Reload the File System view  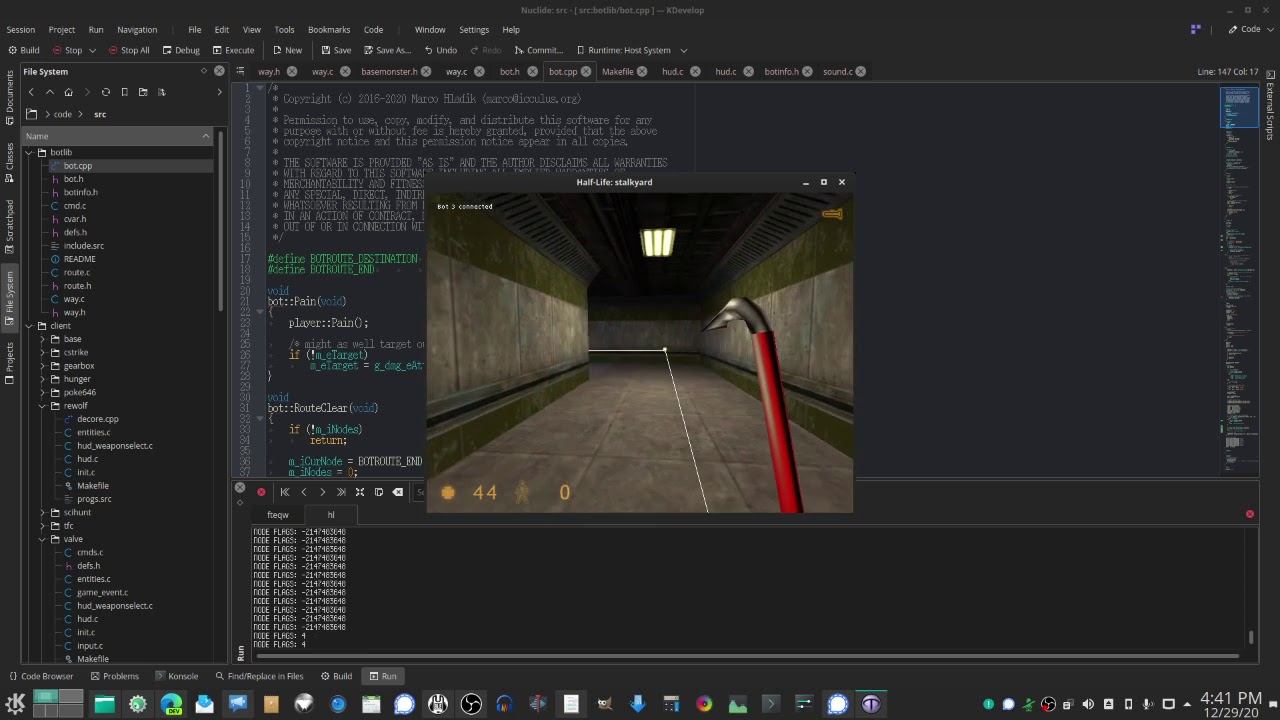pos(106,92)
